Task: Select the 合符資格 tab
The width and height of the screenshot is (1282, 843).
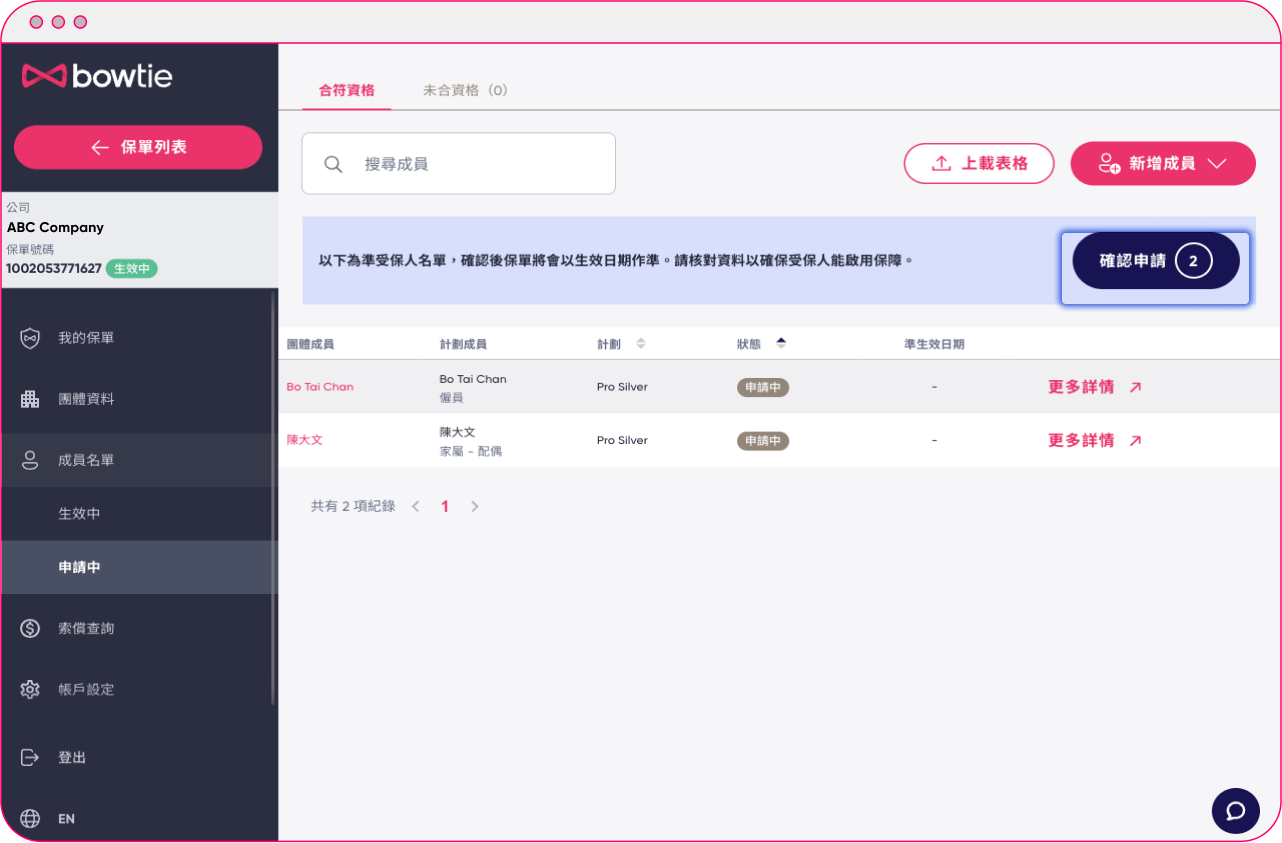Action: [346, 89]
